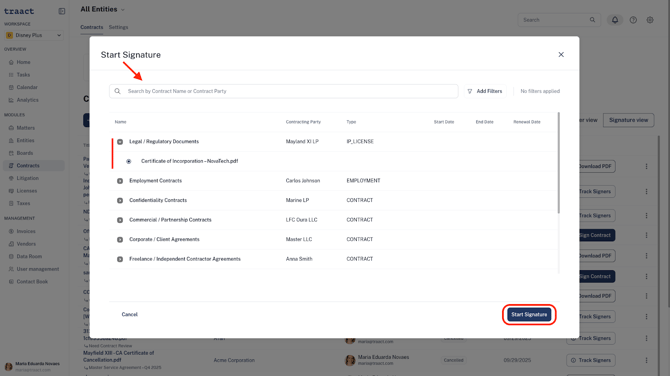670x376 pixels.
Task: Cancel the Start Signature dialog
Action: [x=129, y=314]
